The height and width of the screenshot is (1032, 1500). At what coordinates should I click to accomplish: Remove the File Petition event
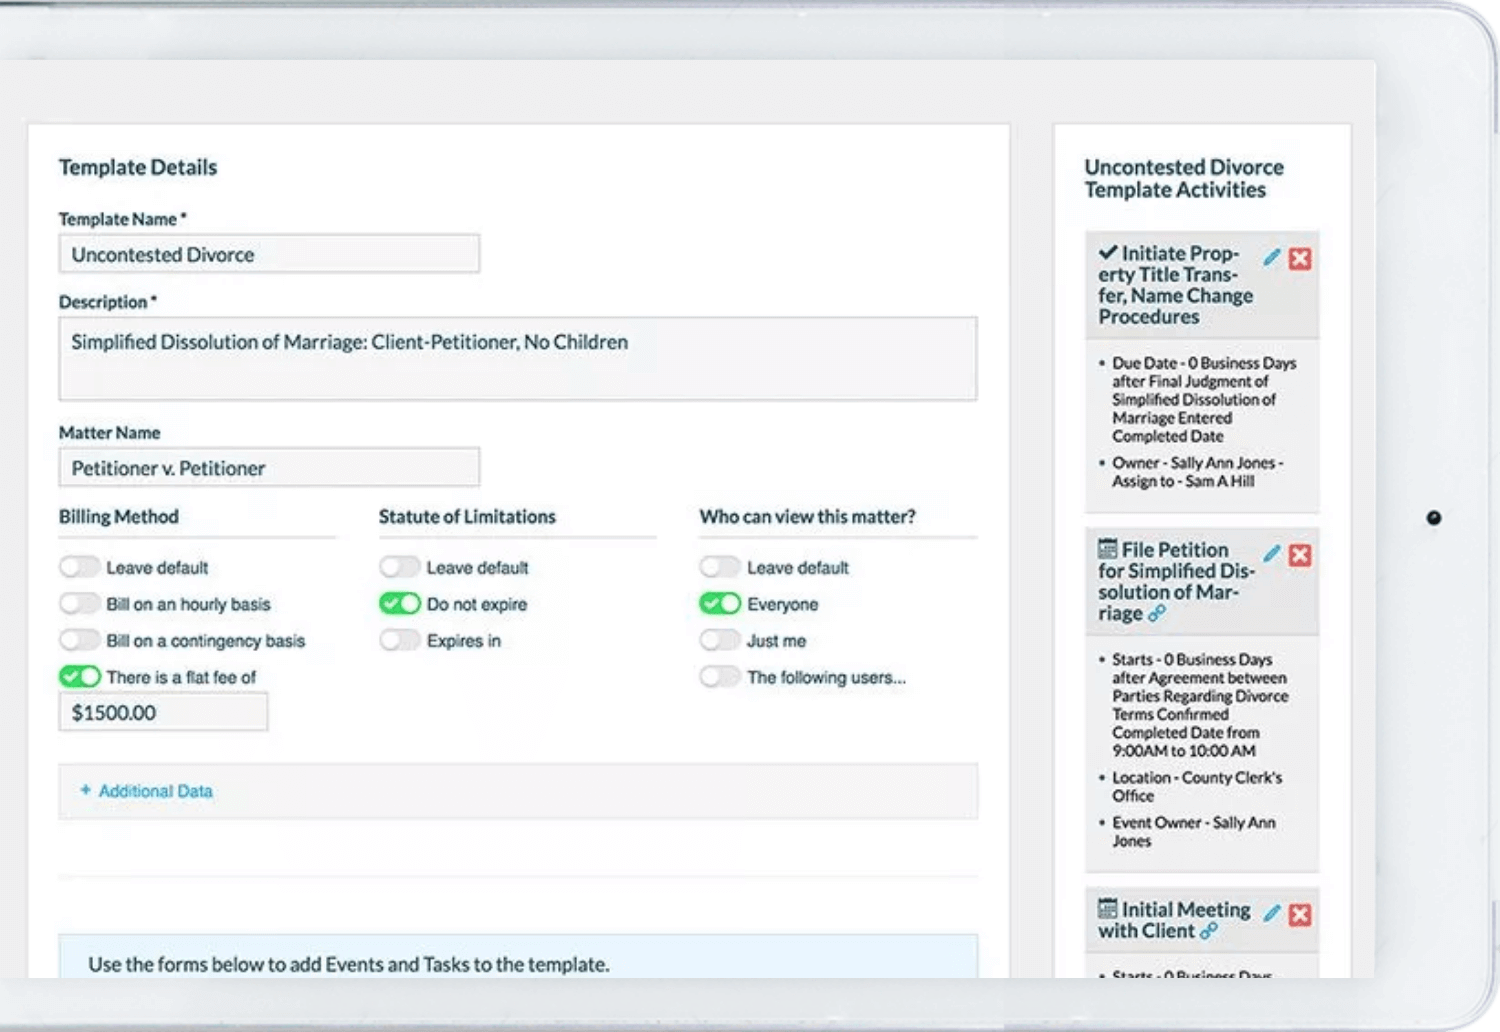tap(1300, 555)
